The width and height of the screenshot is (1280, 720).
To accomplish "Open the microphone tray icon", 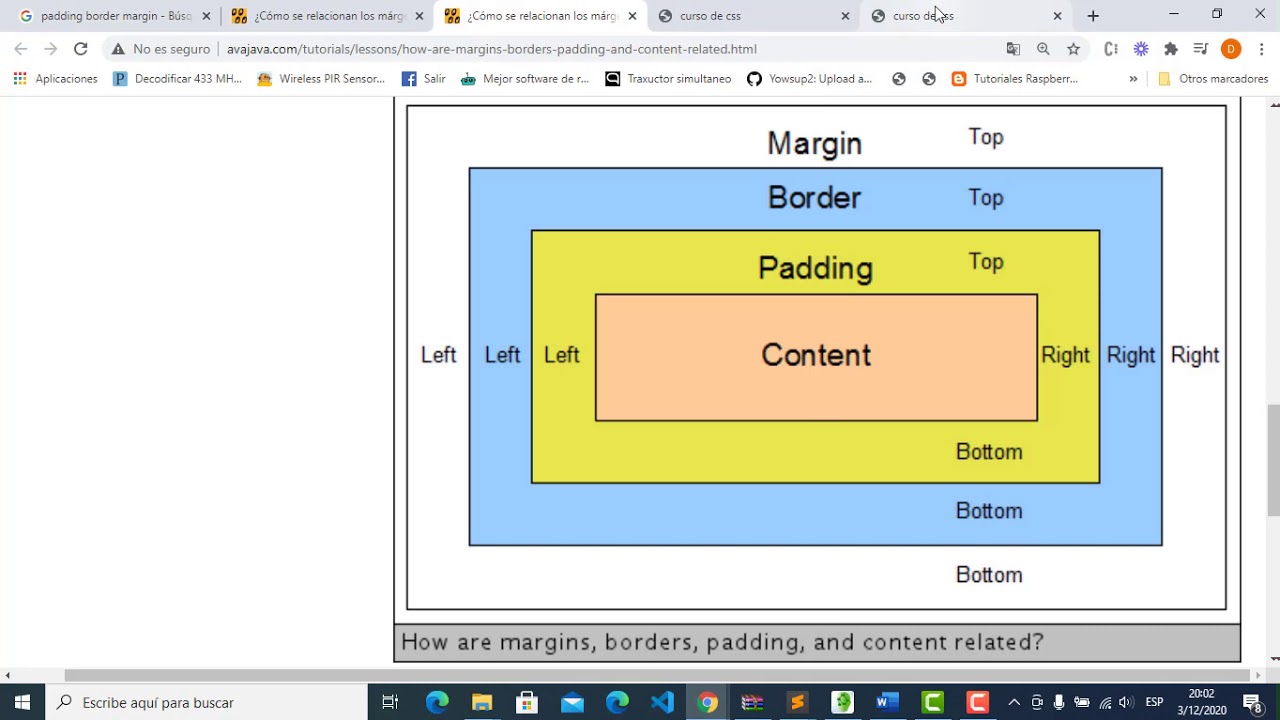I will (1059, 702).
